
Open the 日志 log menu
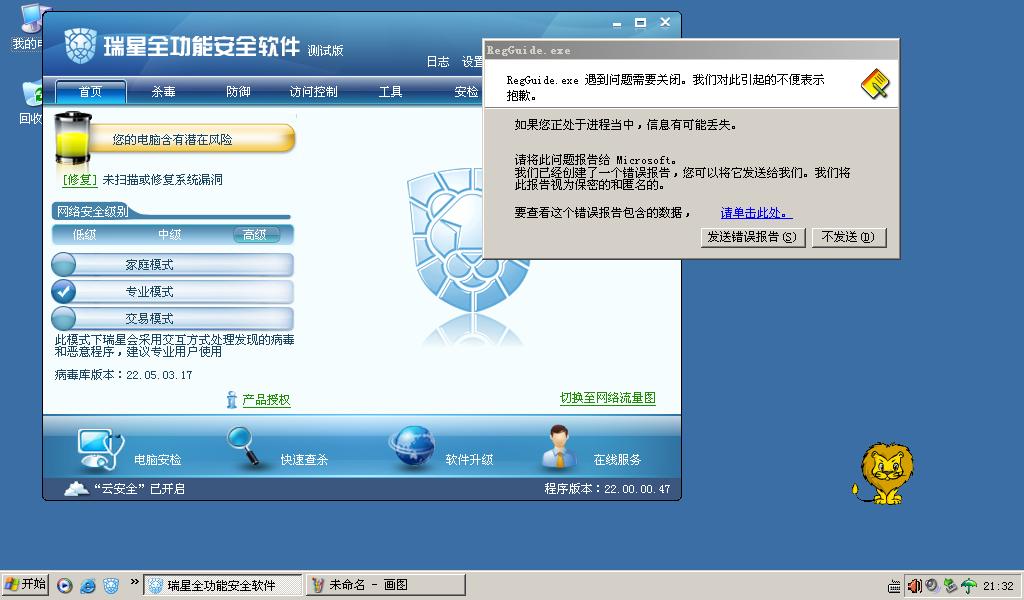tap(438, 61)
